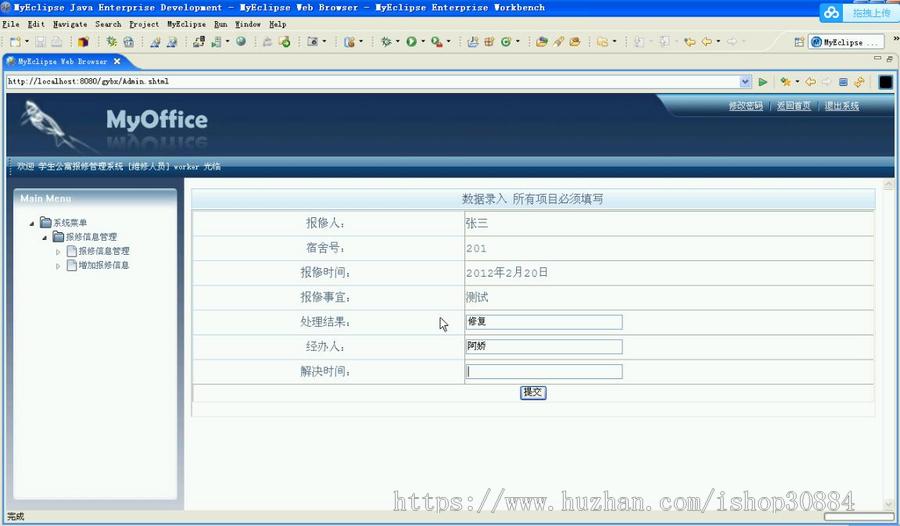Minimize the web browser editor view
Viewport: 900px width, 526px height.
point(877,59)
